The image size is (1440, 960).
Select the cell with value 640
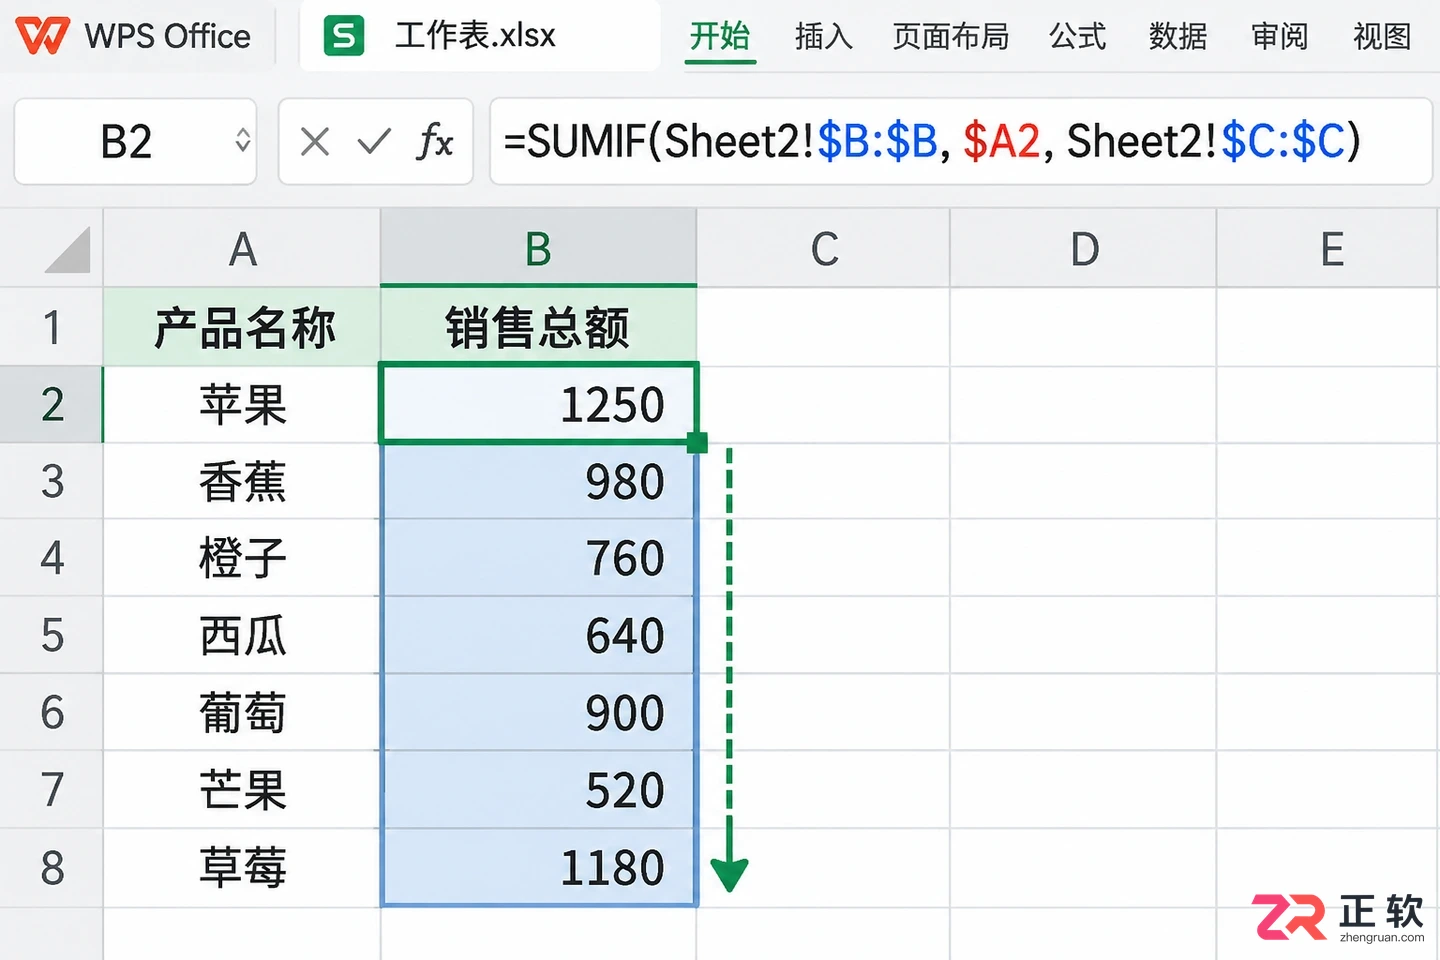point(538,635)
